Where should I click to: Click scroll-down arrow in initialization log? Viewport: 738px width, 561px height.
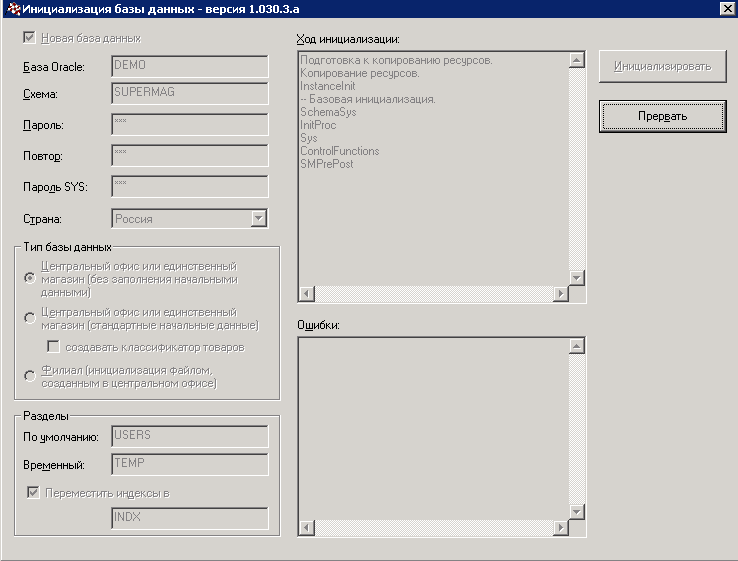(x=577, y=278)
